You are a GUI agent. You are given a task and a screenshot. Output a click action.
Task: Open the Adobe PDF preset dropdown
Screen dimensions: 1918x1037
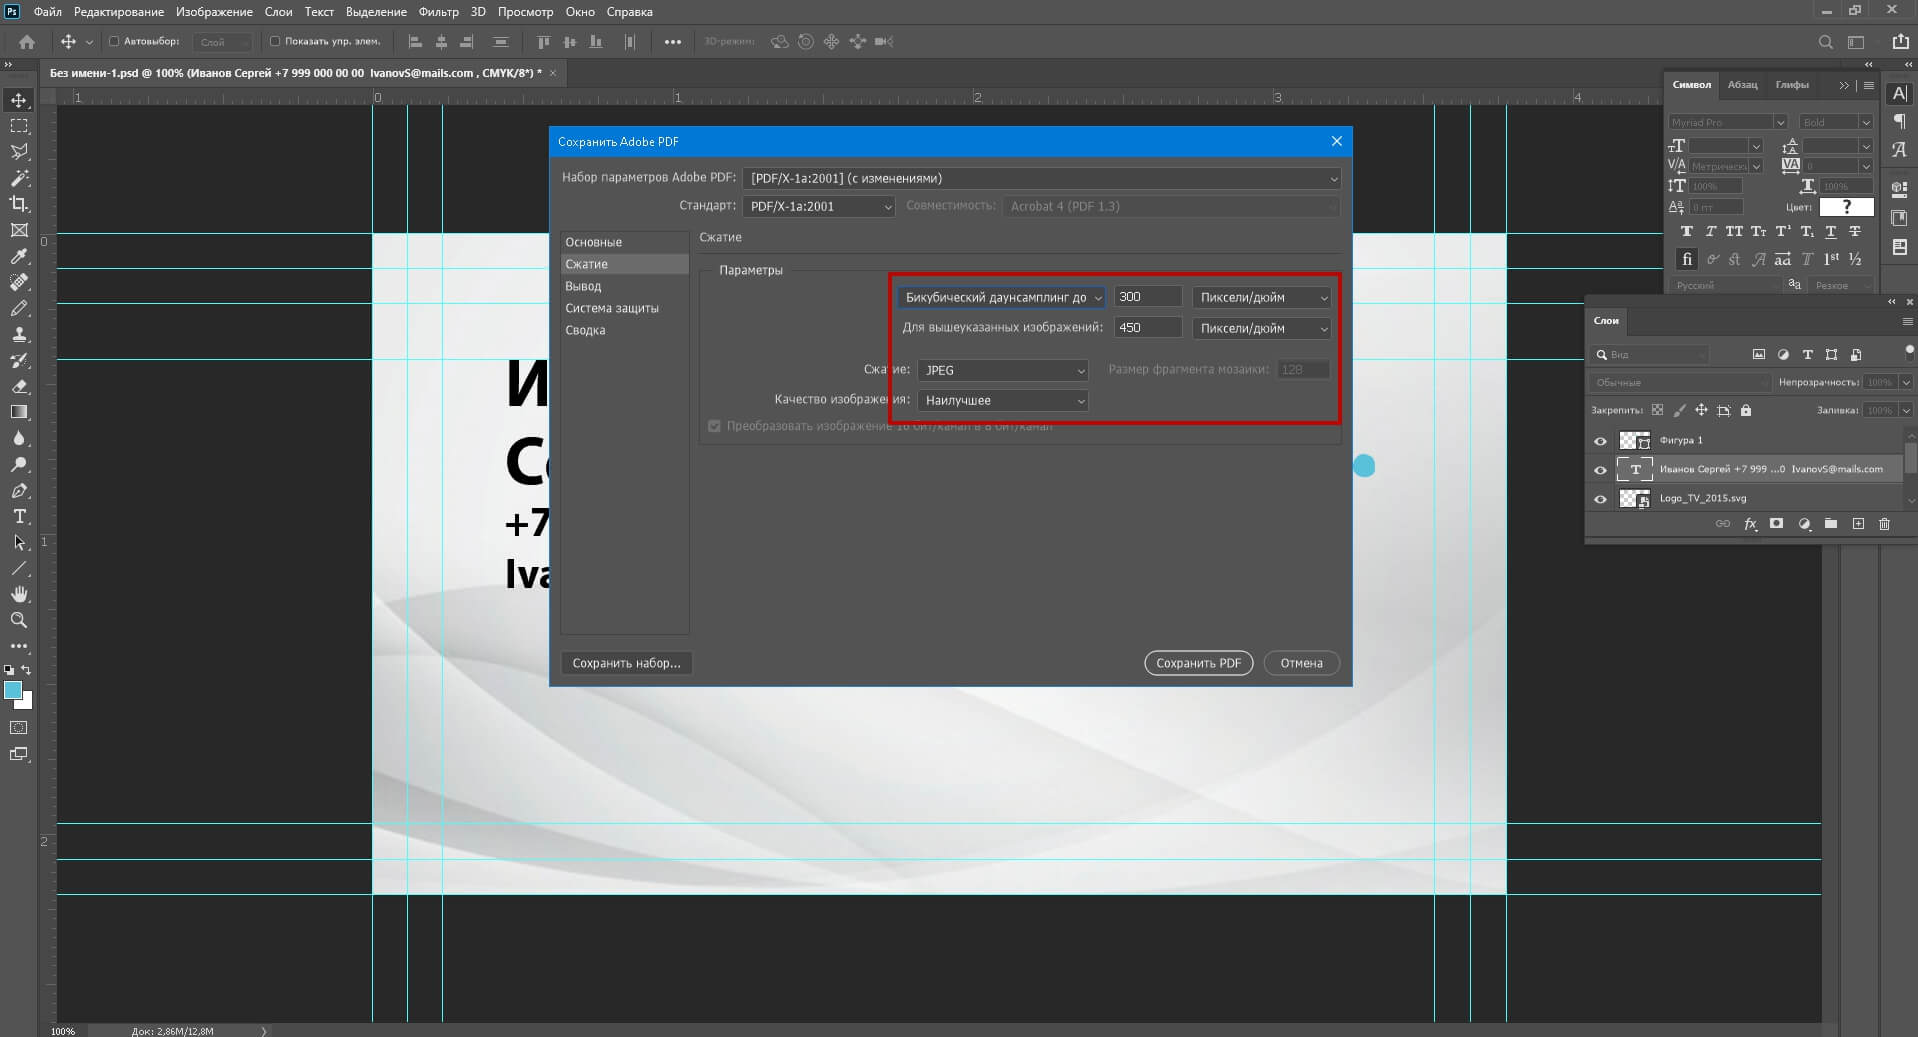[x=1041, y=178]
